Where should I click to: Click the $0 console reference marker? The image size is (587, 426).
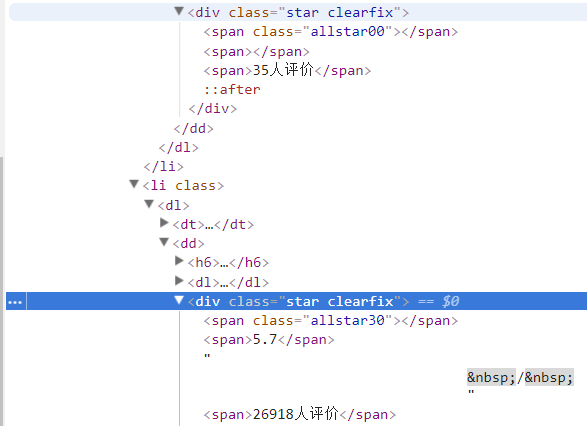[x=450, y=301]
